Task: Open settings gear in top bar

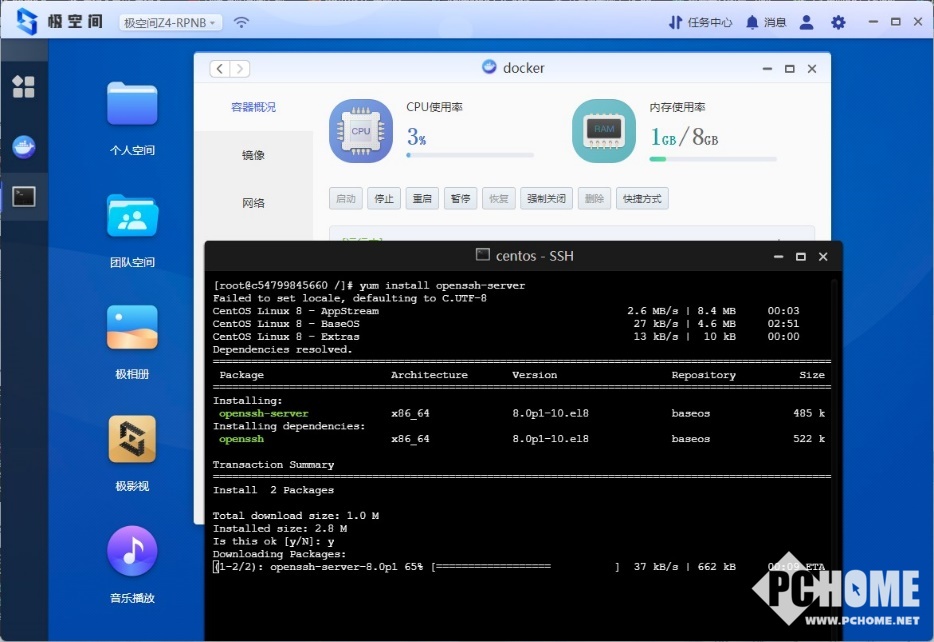Action: [x=838, y=22]
